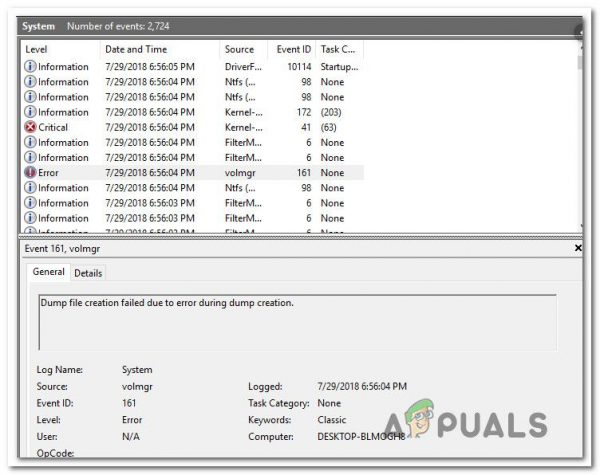Click the '7/29/2018 6:56:05 PM' date cell
This screenshot has height=475, width=600.
click(150, 67)
